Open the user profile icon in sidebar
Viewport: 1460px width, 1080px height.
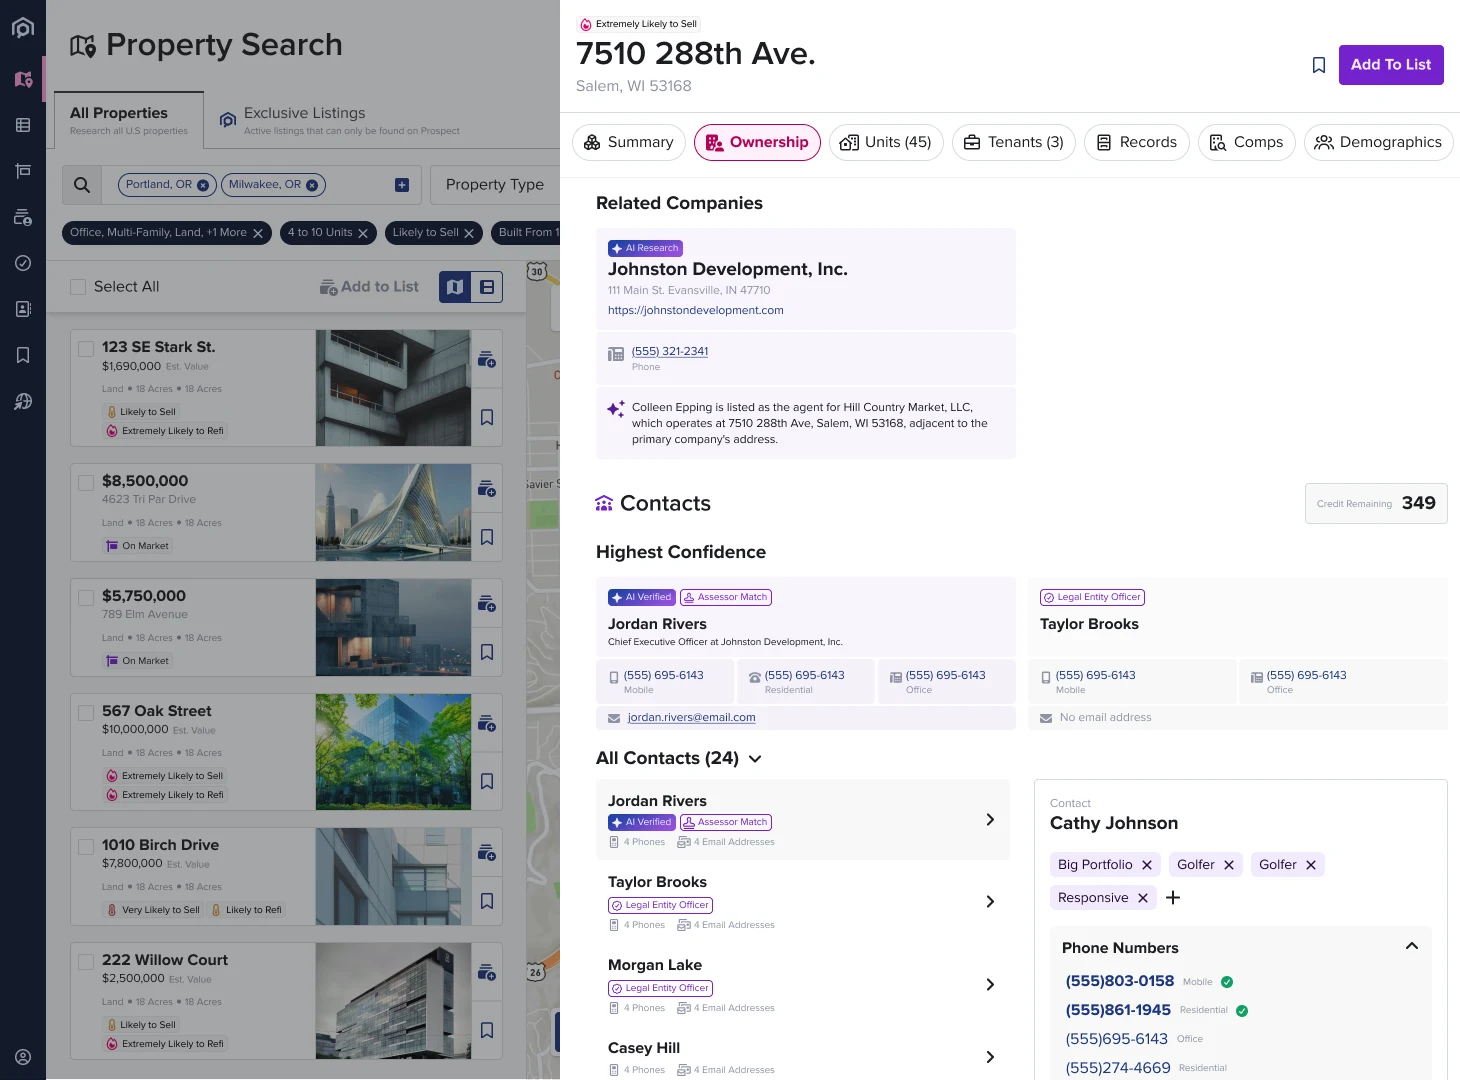click(x=23, y=1057)
